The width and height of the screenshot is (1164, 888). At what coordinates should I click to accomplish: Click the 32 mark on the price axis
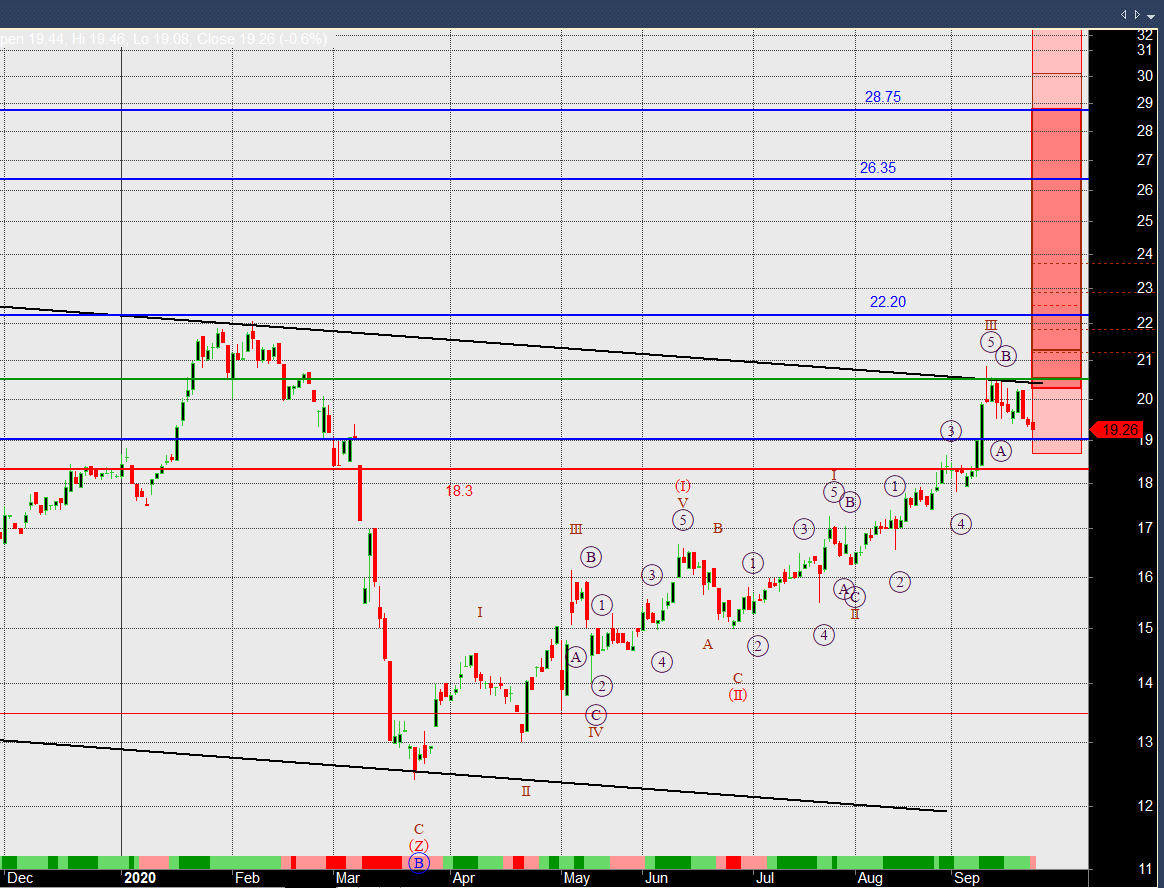1145,34
